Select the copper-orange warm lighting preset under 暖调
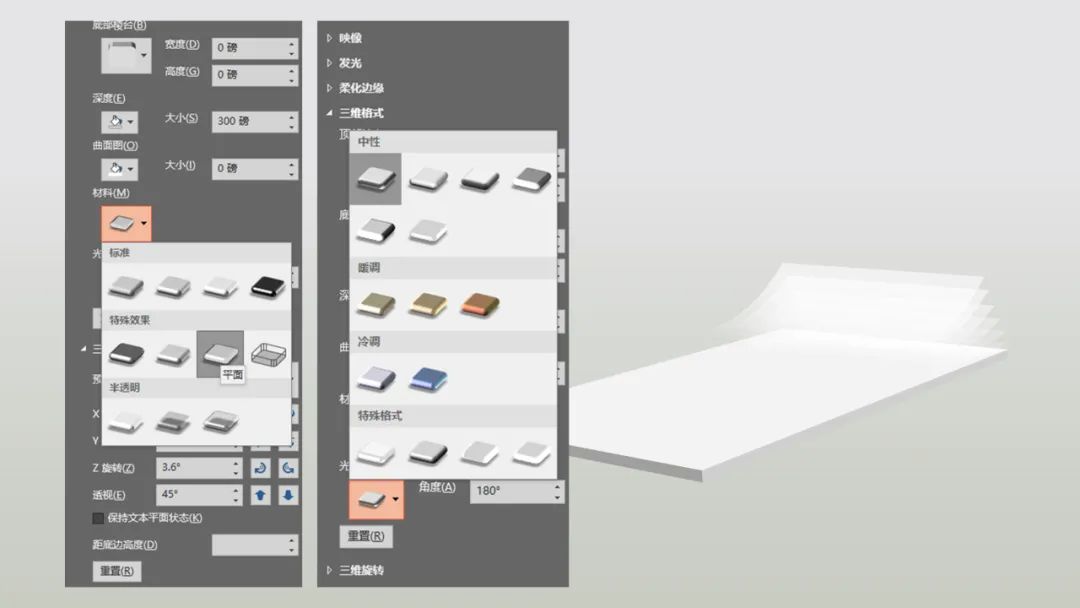The image size is (1080, 608). 480,304
